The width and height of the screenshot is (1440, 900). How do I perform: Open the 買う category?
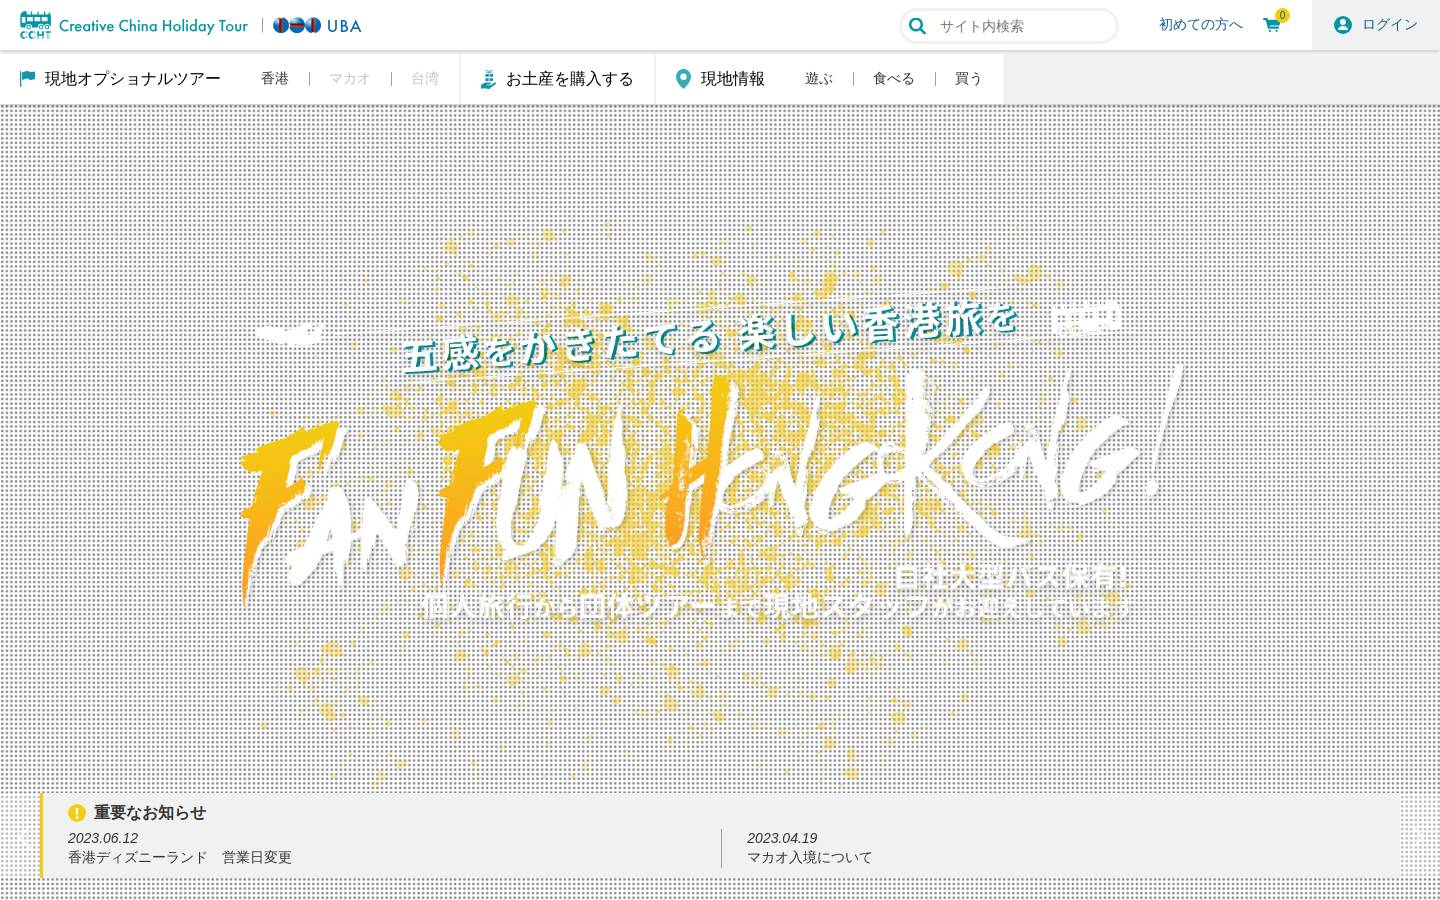(968, 78)
